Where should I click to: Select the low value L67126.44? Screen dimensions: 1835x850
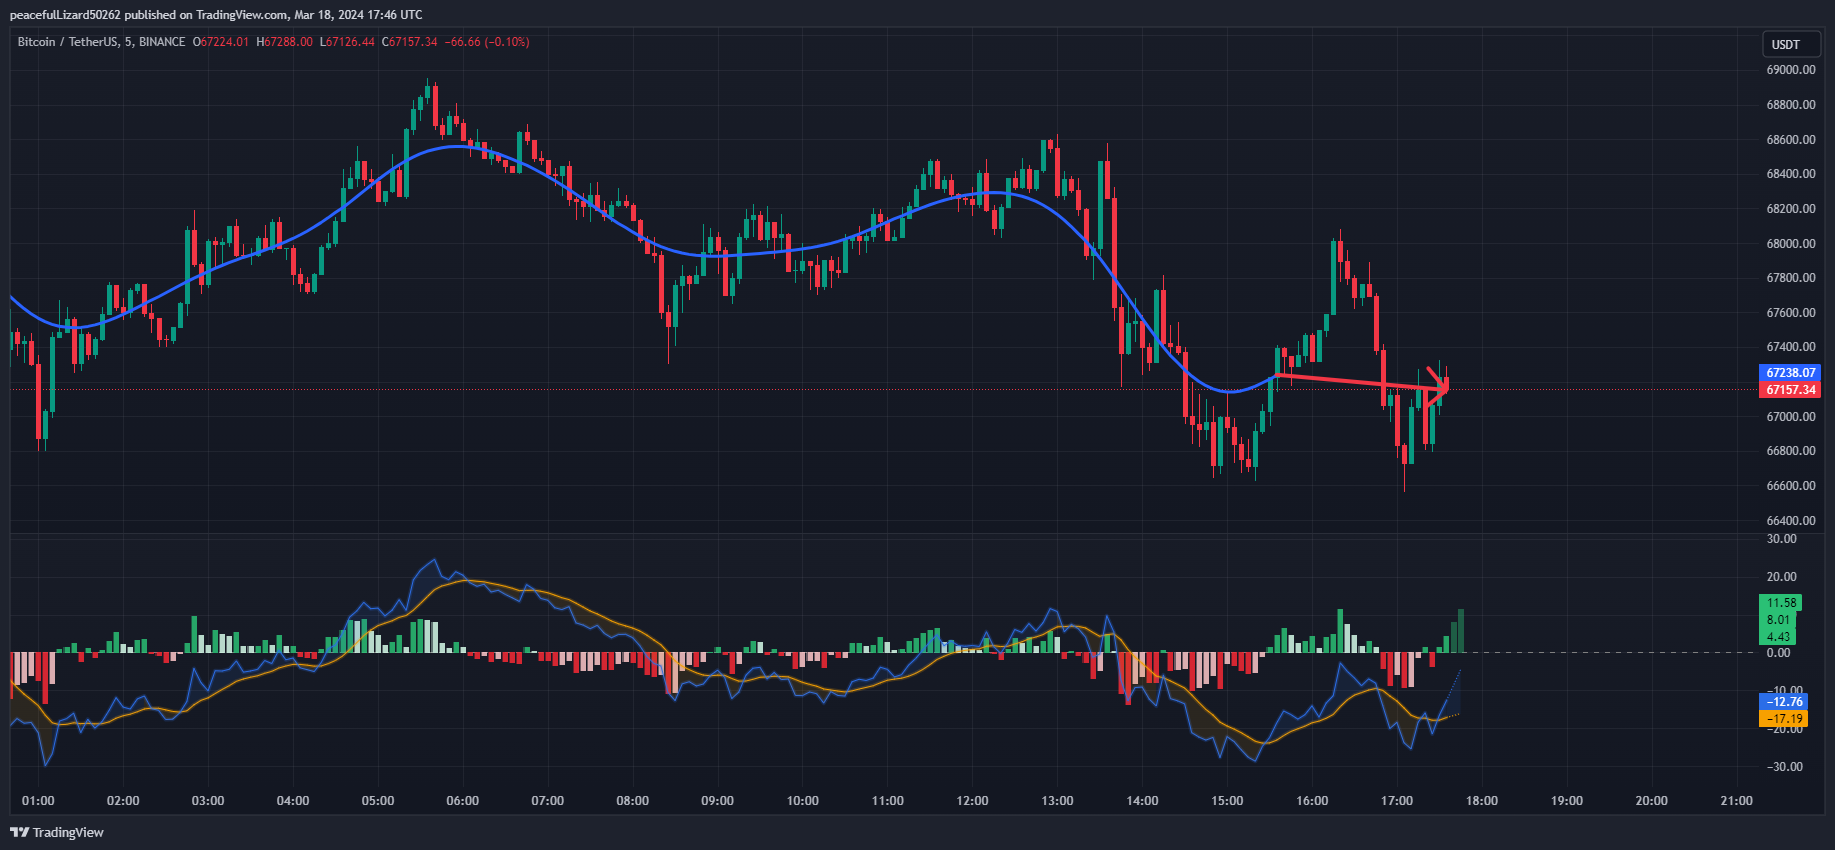click(348, 42)
